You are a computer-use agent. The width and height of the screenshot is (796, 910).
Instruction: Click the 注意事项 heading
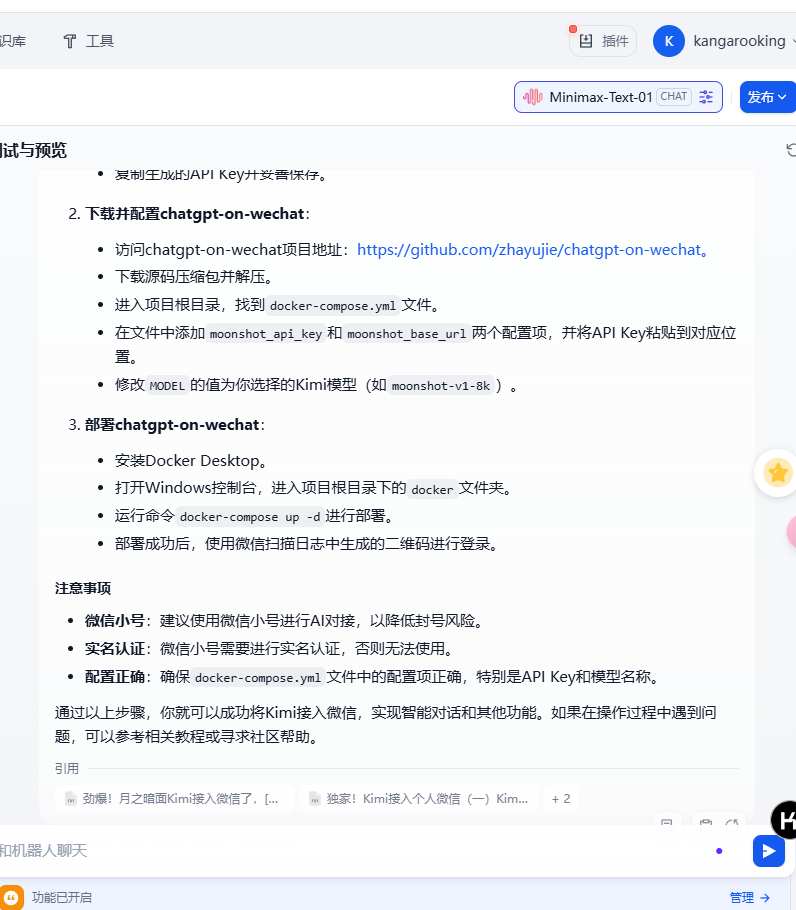tap(83, 588)
